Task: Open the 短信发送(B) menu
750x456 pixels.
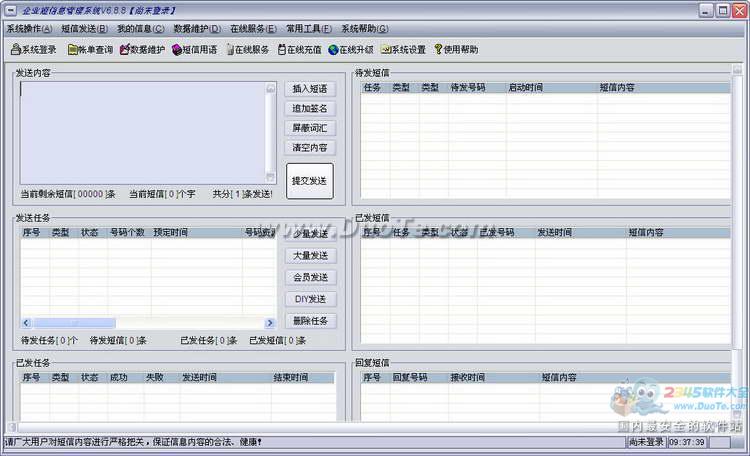Action: tap(86, 29)
